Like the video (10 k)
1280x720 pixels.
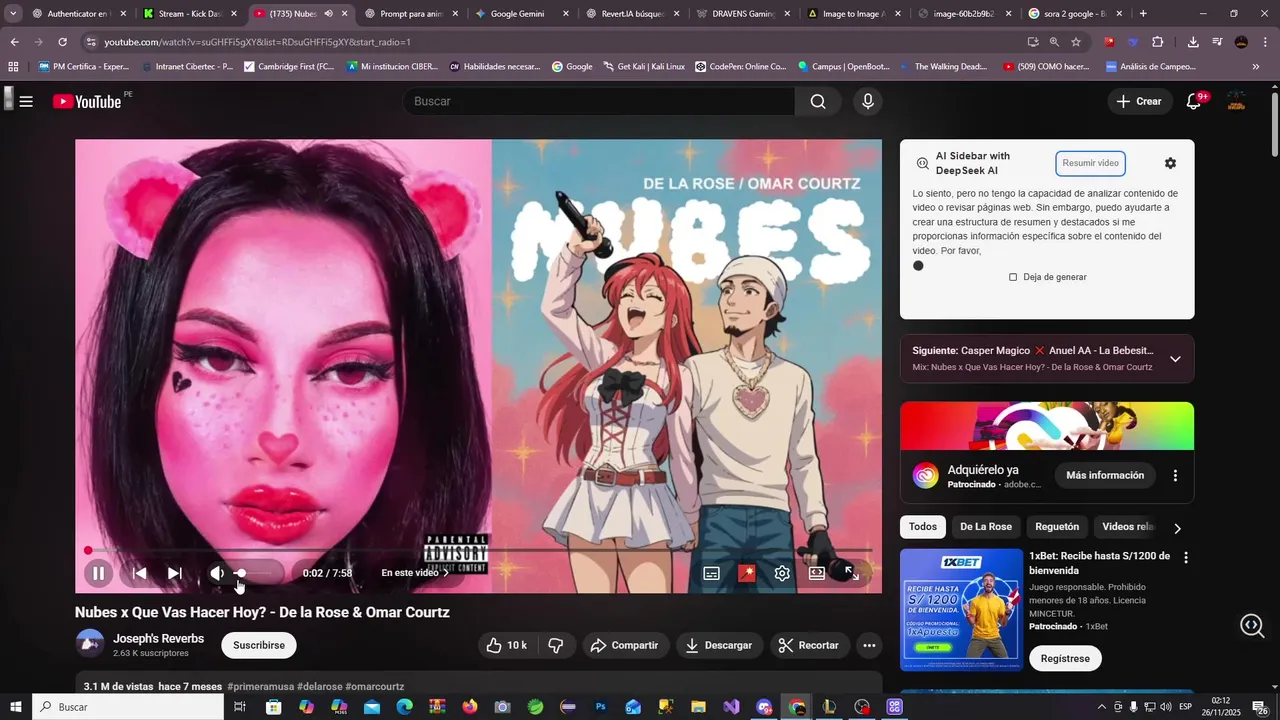point(507,645)
